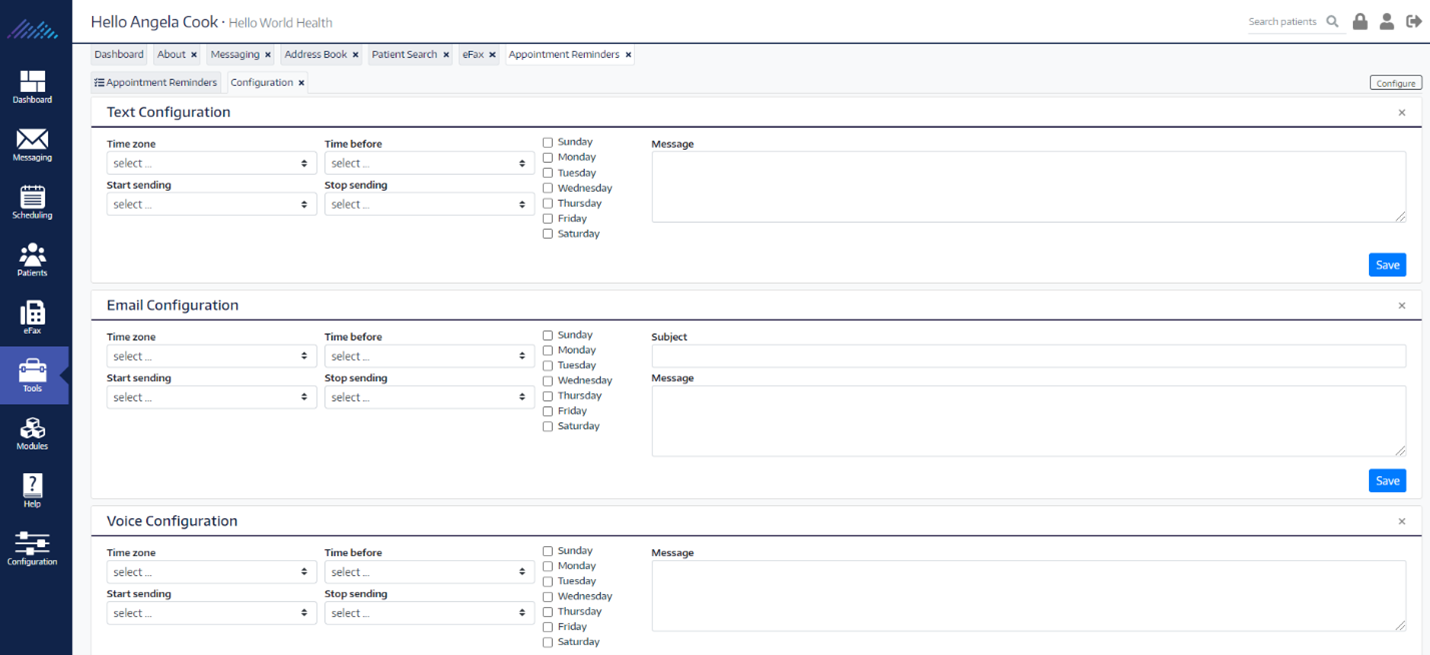Enable Monday in Text Configuration

pyautogui.click(x=547, y=157)
